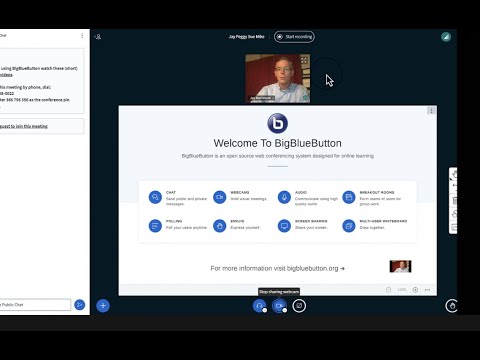Raise hand with the bottom-right hand icon
This screenshot has width=480, height=360.
(x=452, y=306)
